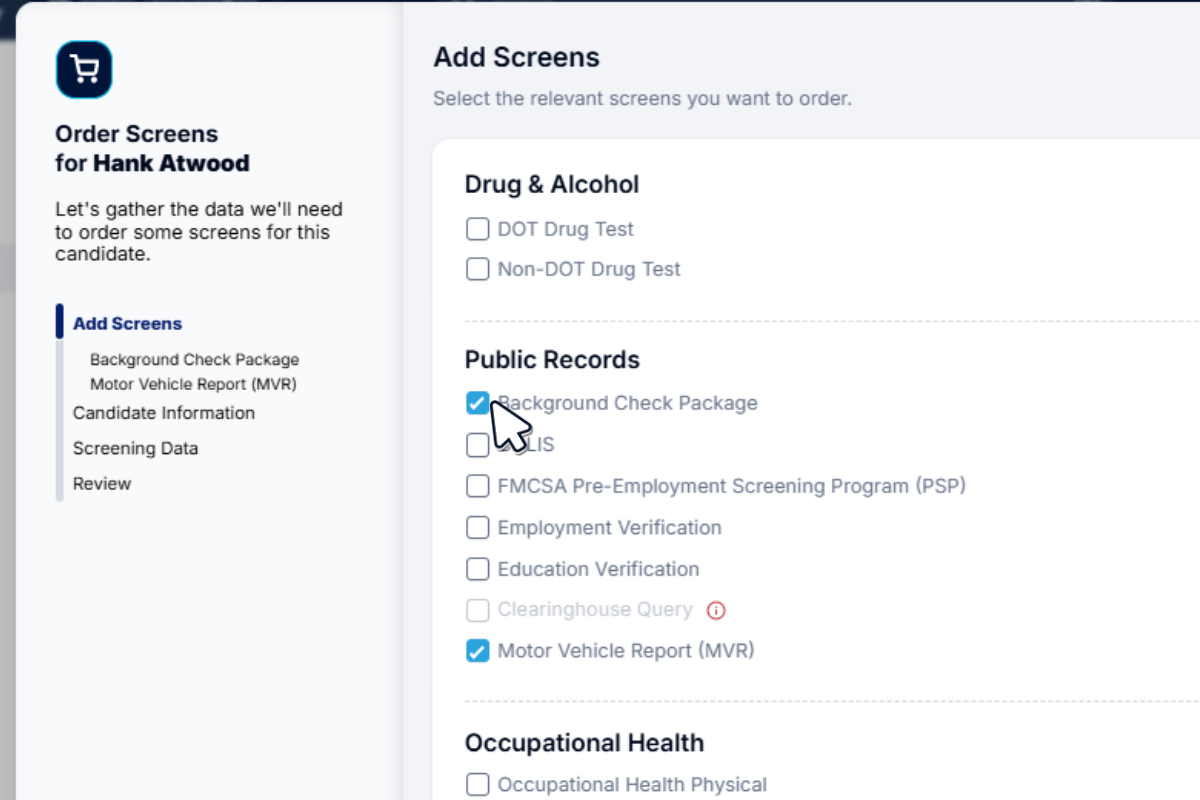
Task: Select the Employment Verification checkbox
Action: pos(478,527)
